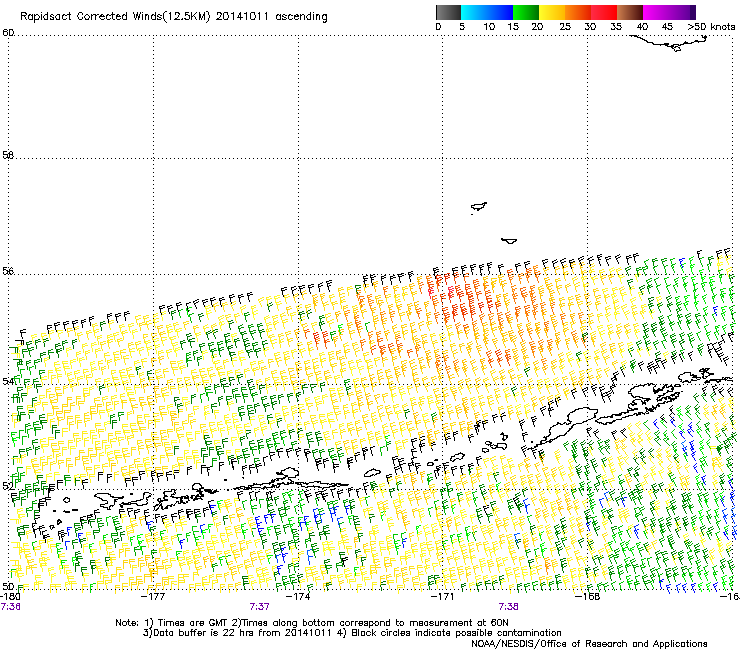The height and width of the screenshot is (650, 740).
Task: Click the purple time label '7:37'
Action: (260, 607)
